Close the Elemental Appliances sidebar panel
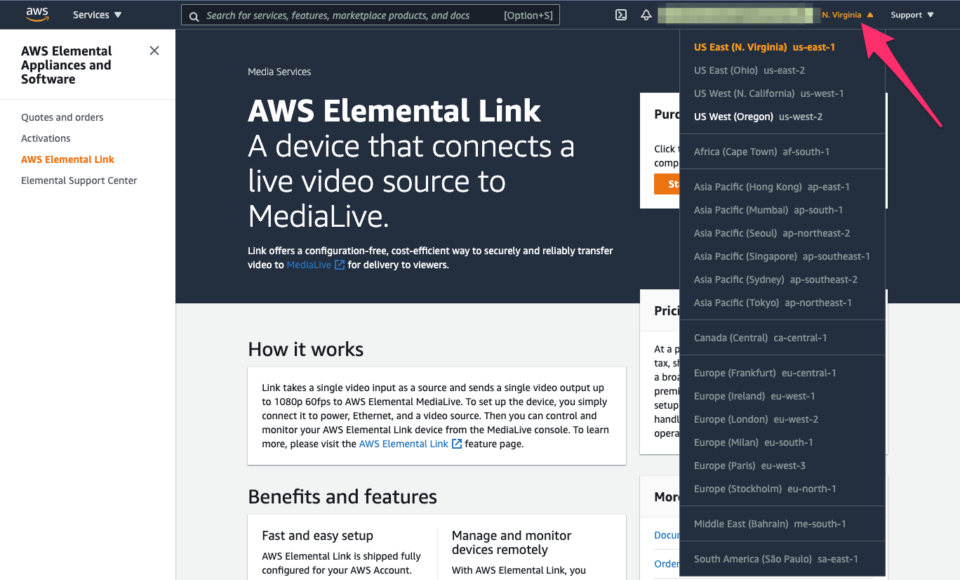Image resolution: width=960 pixels, height=580 pixels. pyautogui.click(x=155, y=49)
